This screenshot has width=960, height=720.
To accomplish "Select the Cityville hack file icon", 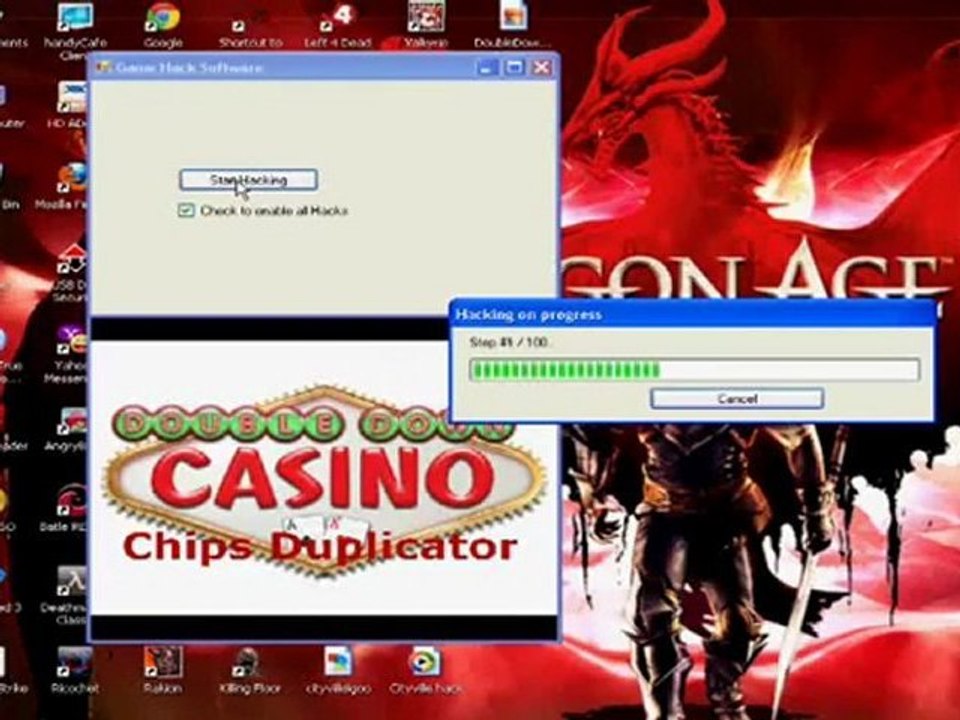I will [425, 671].
